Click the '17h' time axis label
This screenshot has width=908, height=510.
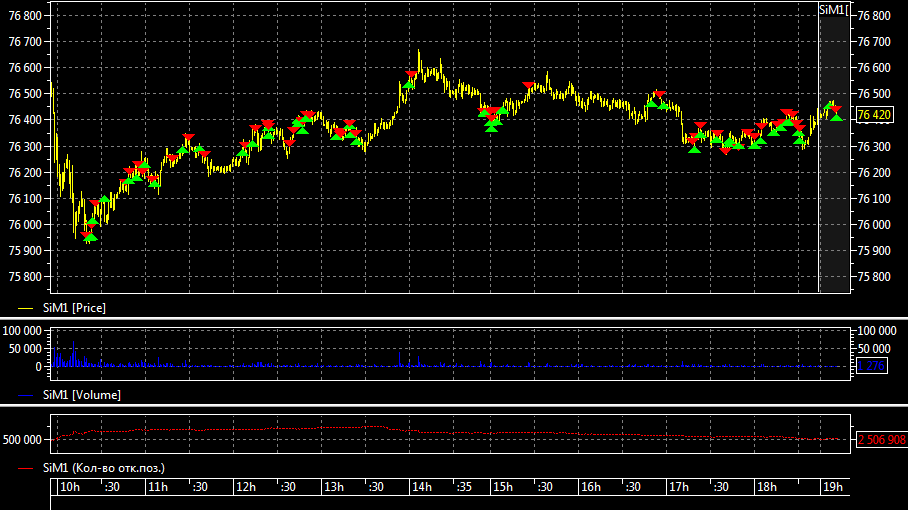679,487
